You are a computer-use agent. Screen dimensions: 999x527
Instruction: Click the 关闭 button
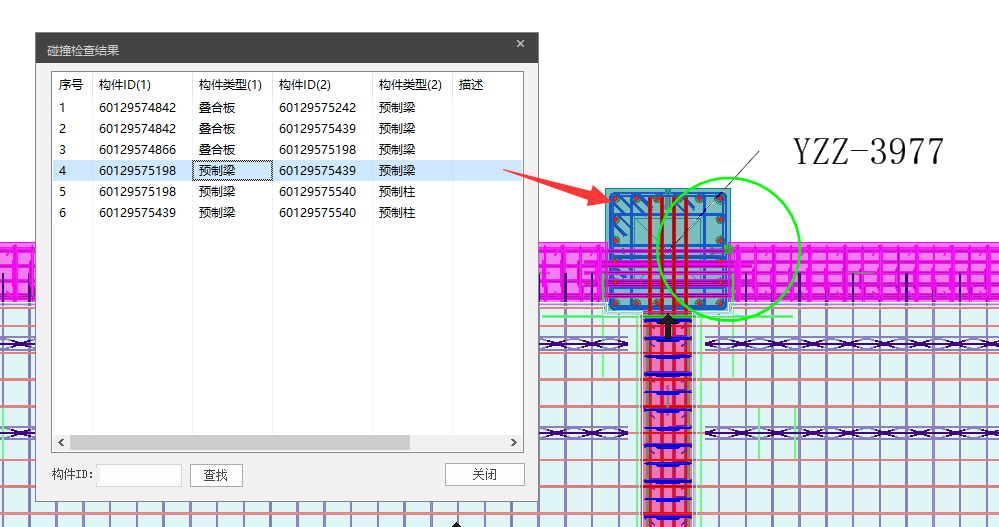(x=484, y=474)
